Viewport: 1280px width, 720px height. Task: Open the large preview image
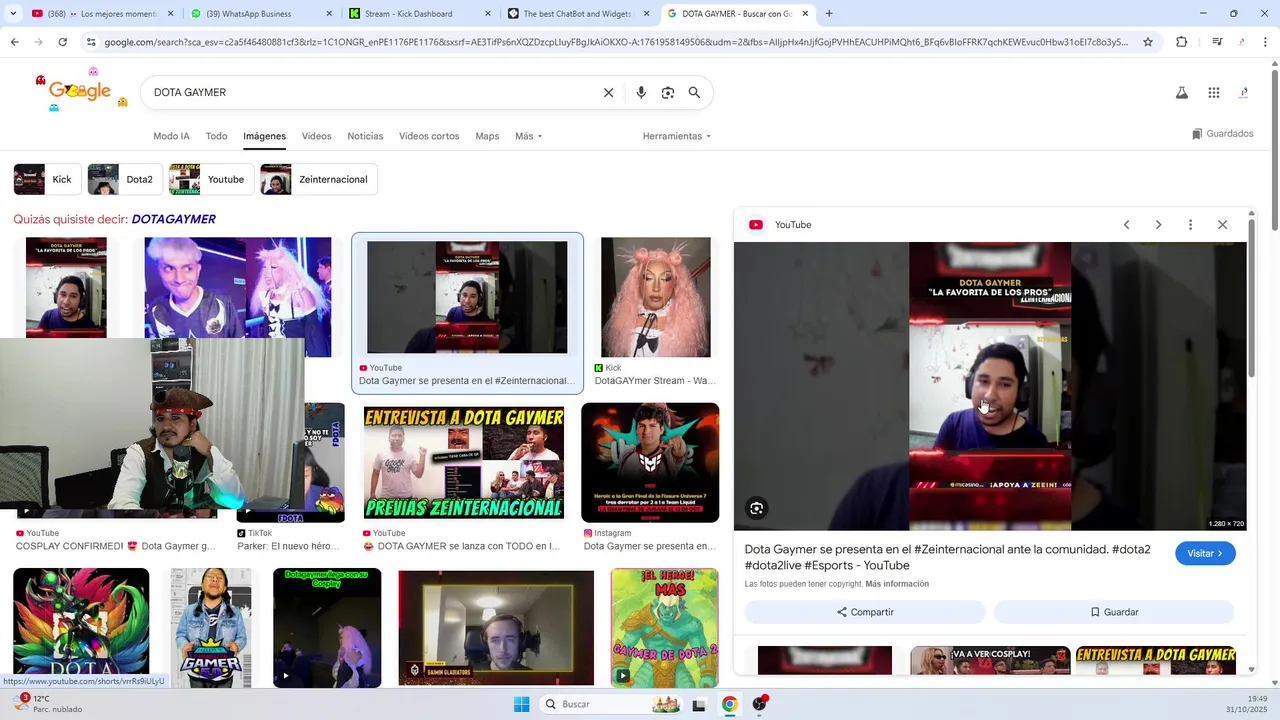990,386
